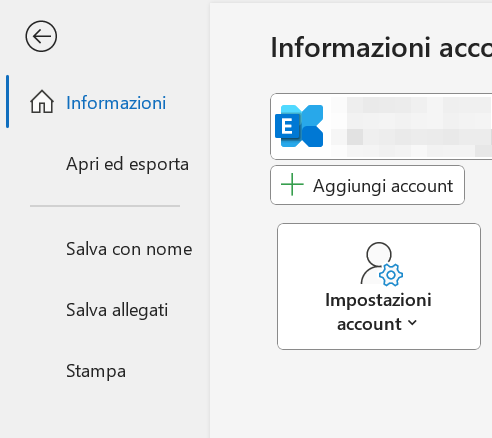Click the separator below Apri ed esporta
This screenshot has height=438, width=492.
[x=105, y=206]
